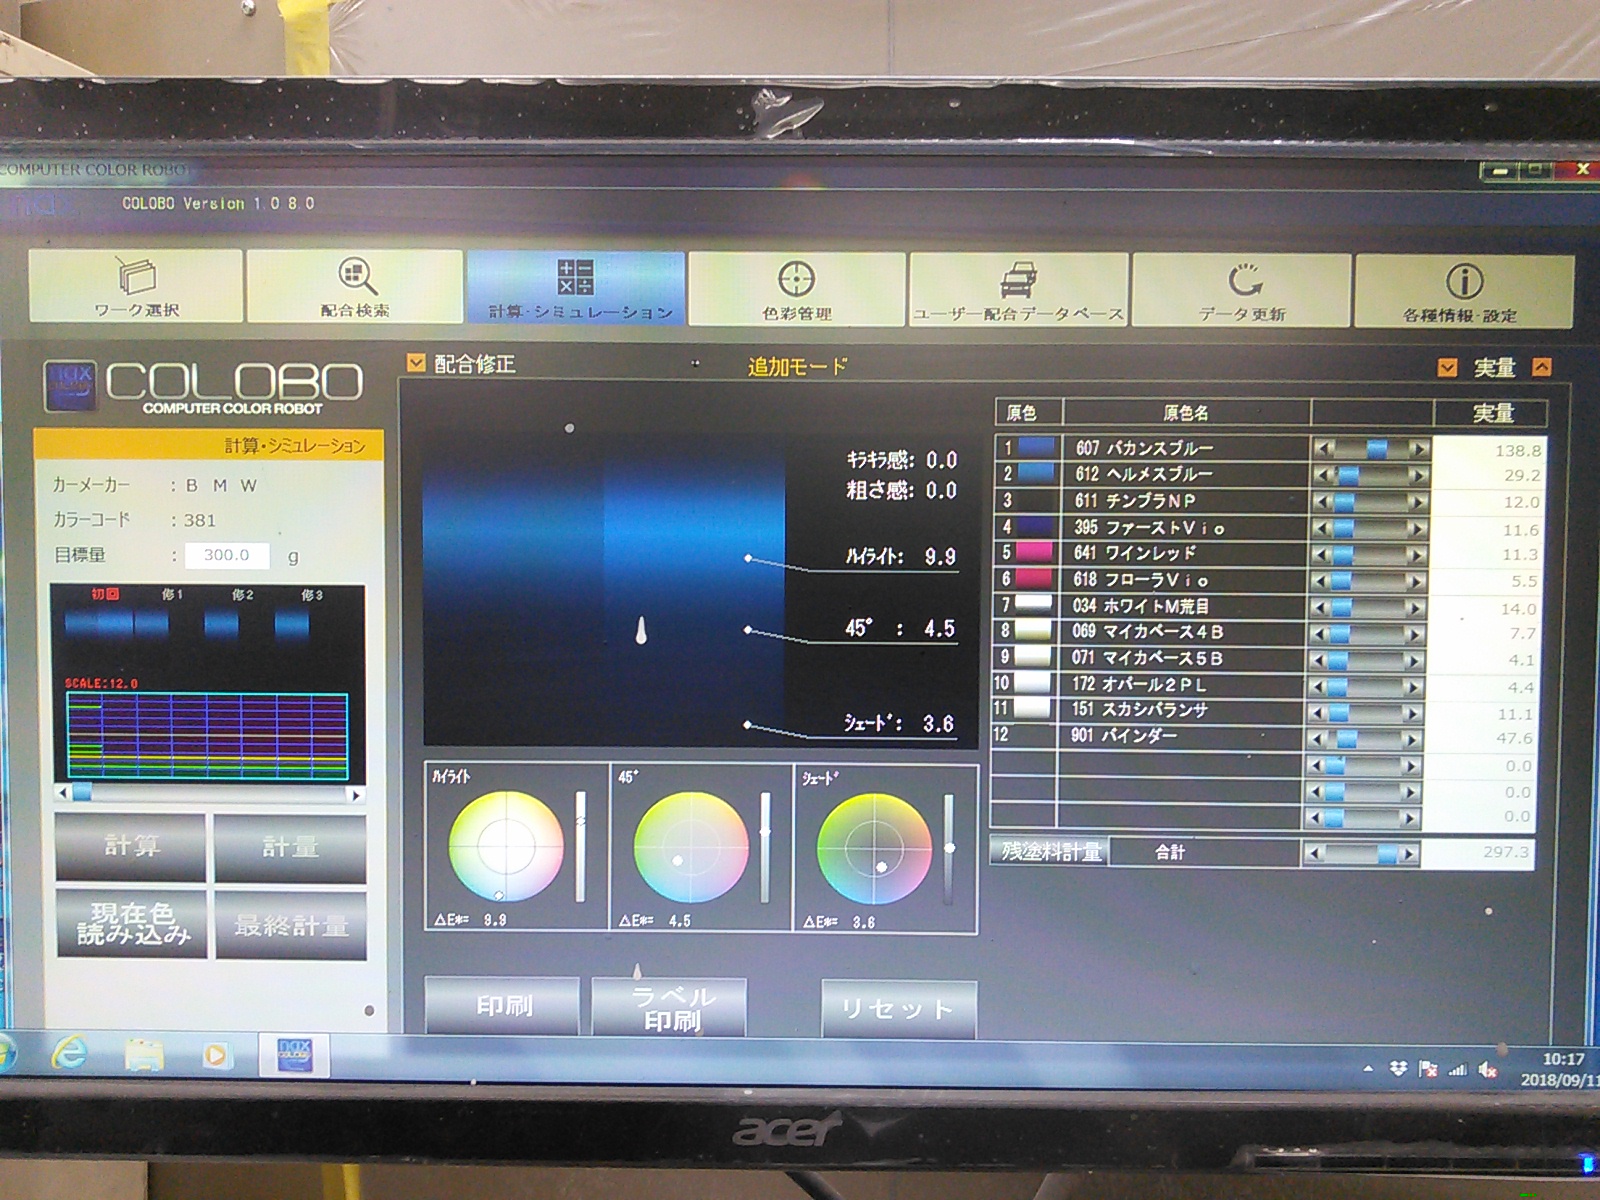Click the 45° color wheel
The height and width of the screenshot is (1200, 1600).
click(691, 848)
